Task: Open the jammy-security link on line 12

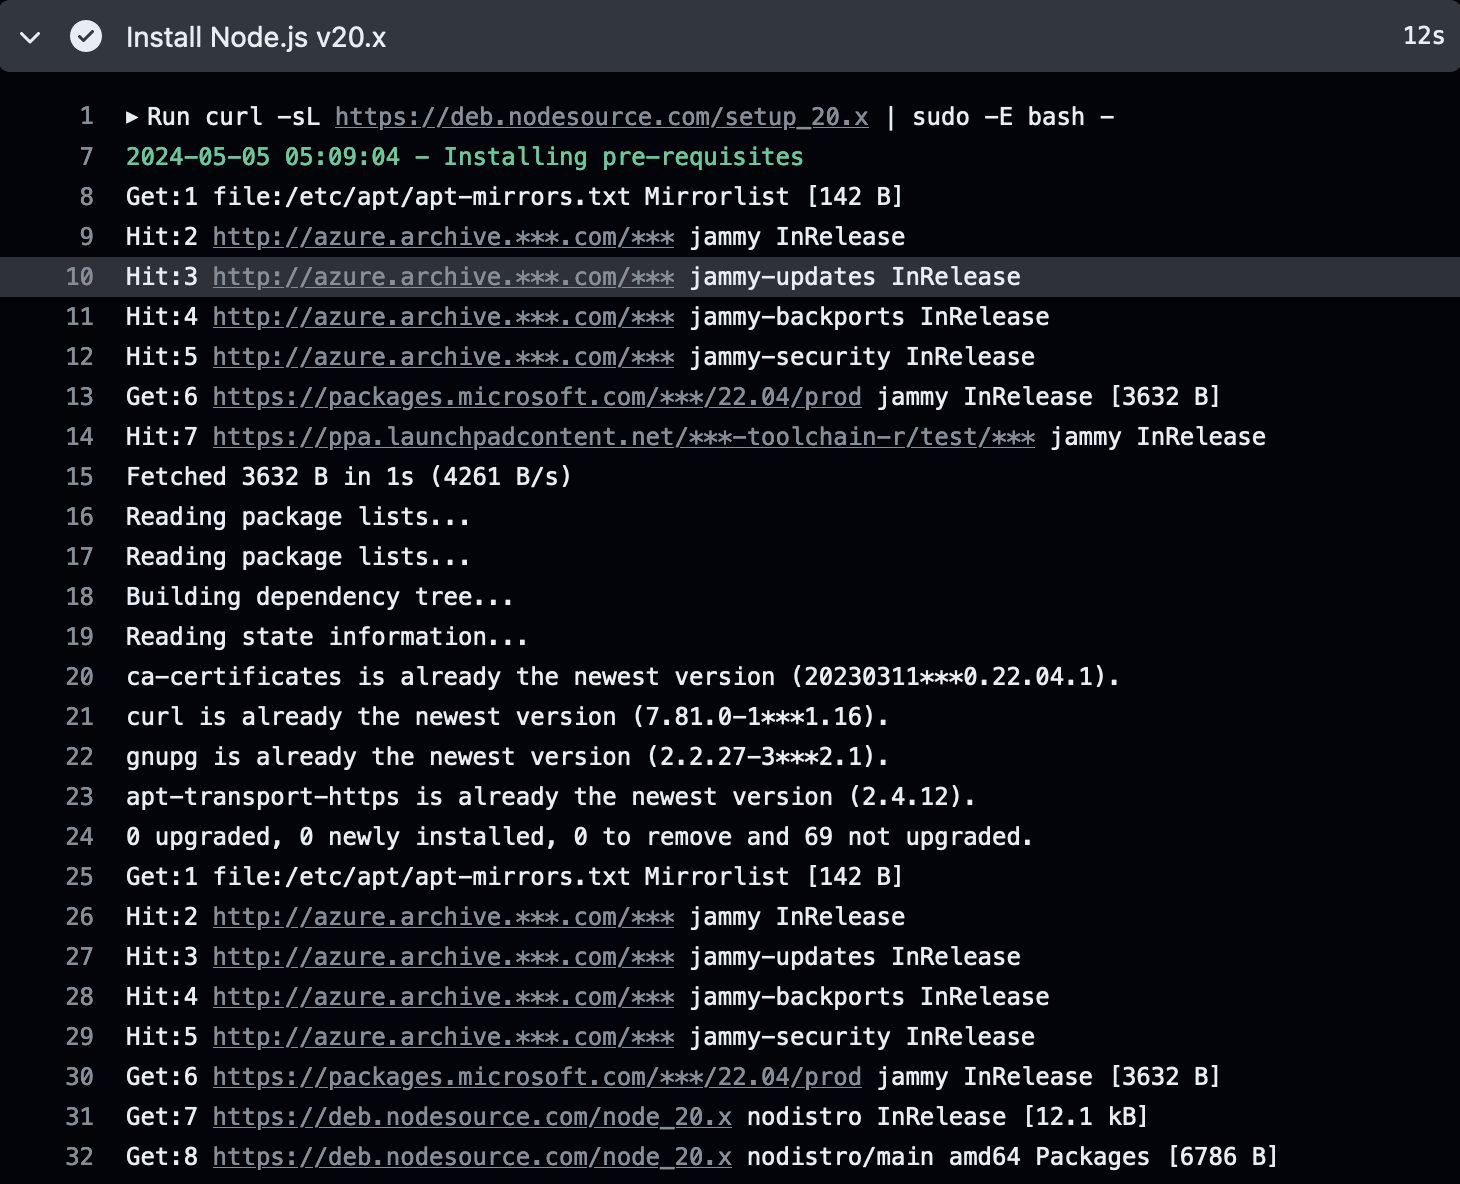Action: coord(443,357)
